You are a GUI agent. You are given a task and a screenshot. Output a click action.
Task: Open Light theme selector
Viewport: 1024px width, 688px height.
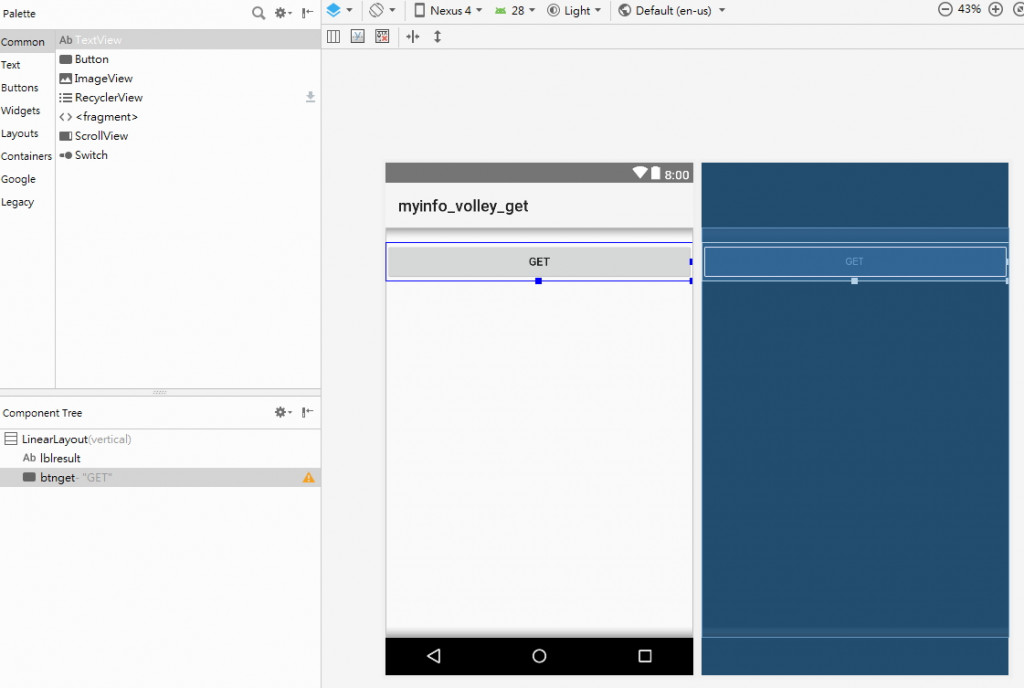coord(574,10)
